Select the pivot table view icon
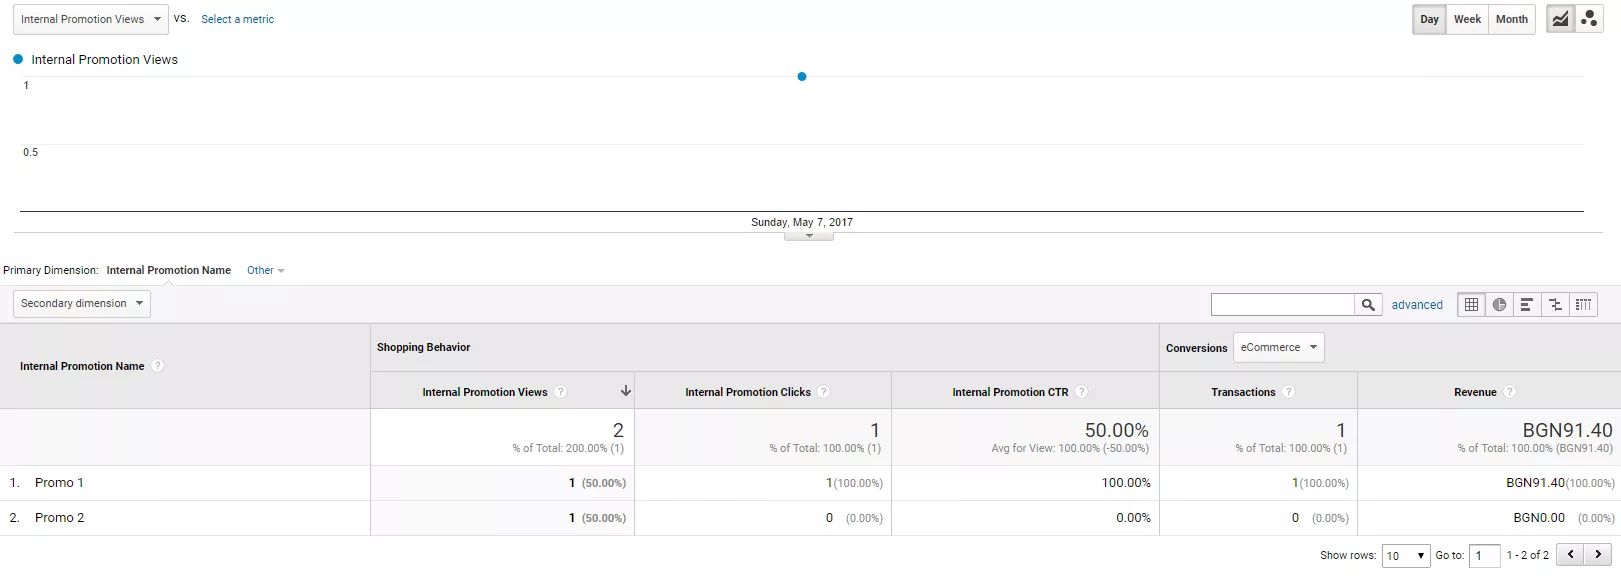This screenshot has height=577, width=1621. [x=1583, y=305]
